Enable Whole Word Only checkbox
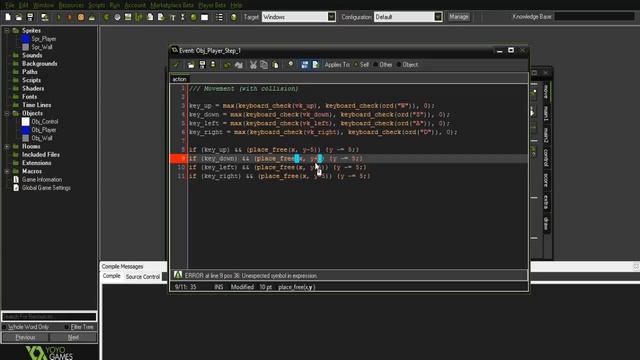 4,327
